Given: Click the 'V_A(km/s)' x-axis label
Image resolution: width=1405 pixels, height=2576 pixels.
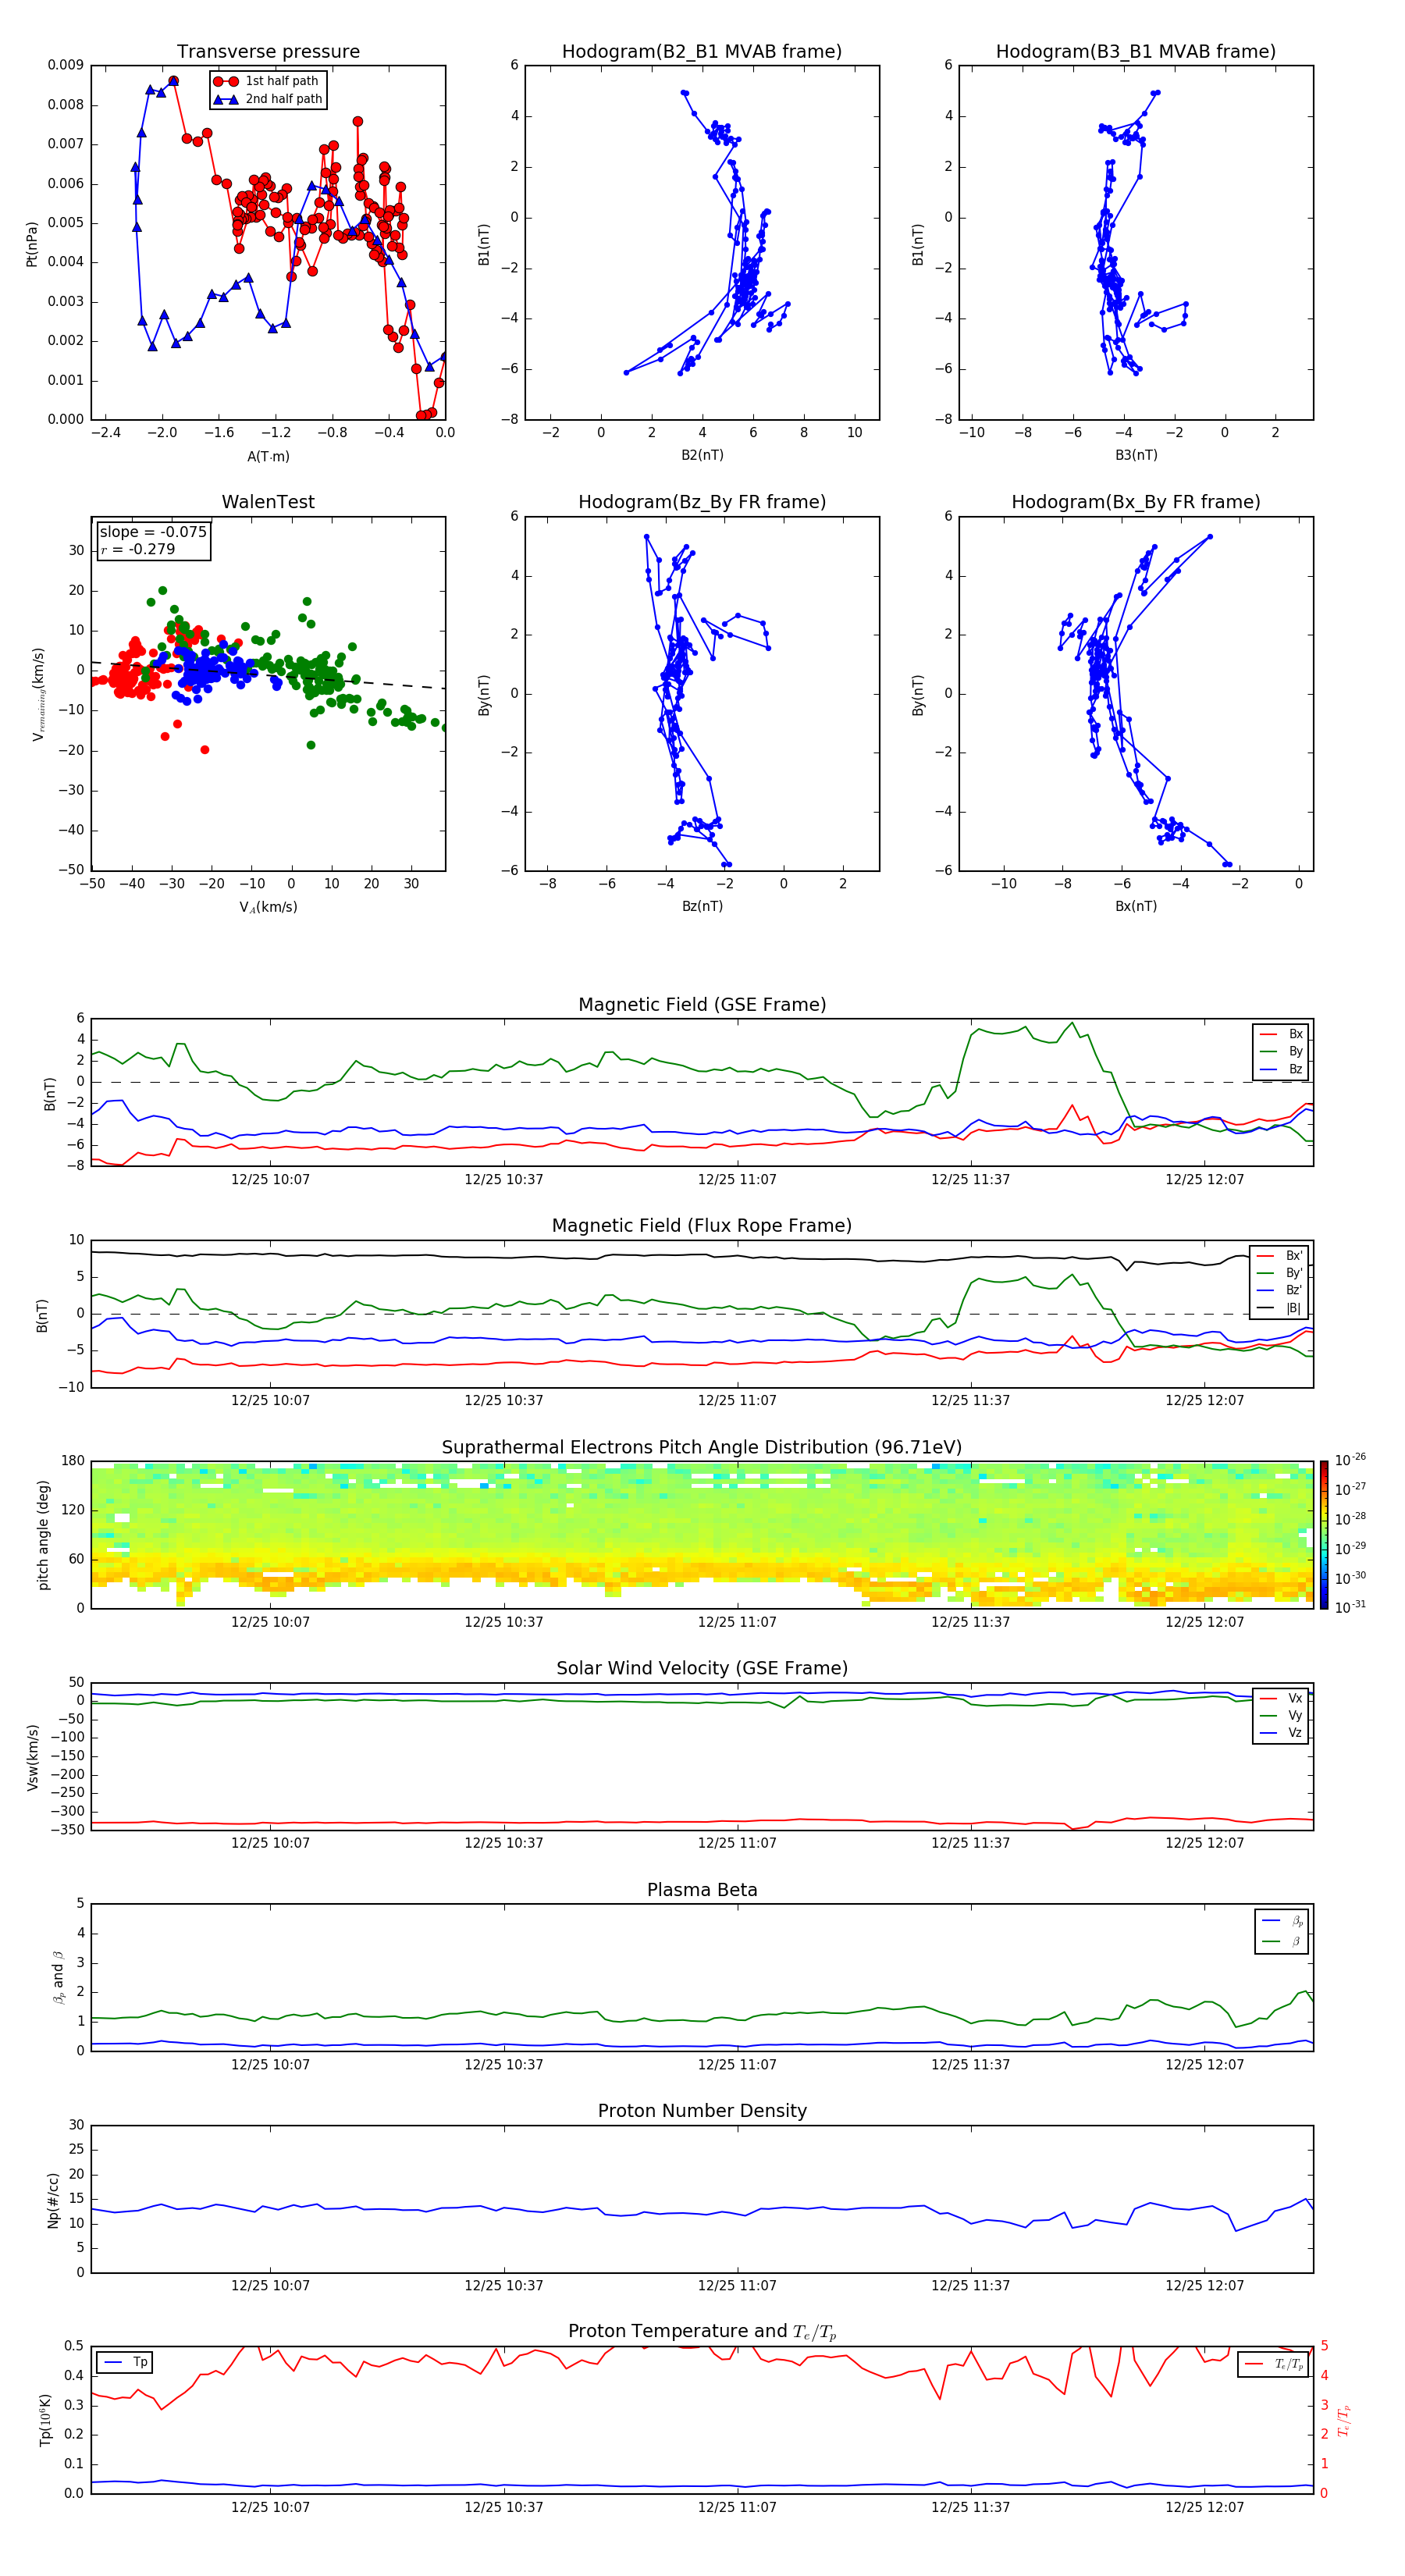Looking at the screenshot, I should pyautogui.click(x=268, y=907).
